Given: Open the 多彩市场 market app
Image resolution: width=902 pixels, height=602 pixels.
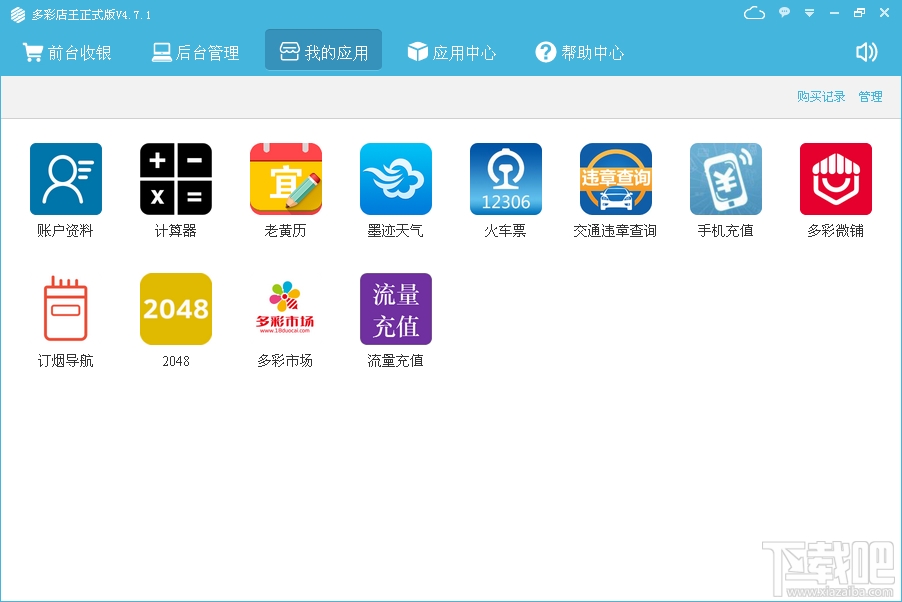Looking at the screenshot, I should (x=285, y=309).
